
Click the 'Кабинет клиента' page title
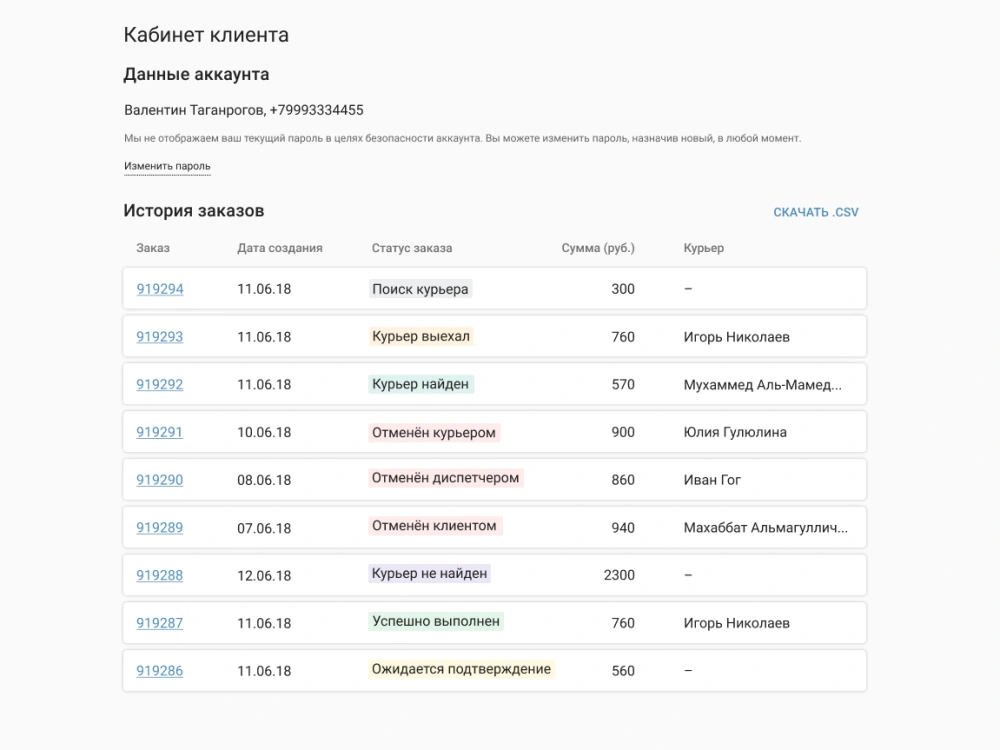tap(206, 35)
